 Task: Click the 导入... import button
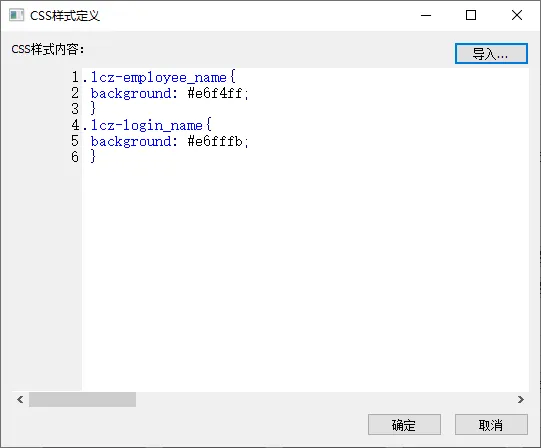(x=491, y=53)
